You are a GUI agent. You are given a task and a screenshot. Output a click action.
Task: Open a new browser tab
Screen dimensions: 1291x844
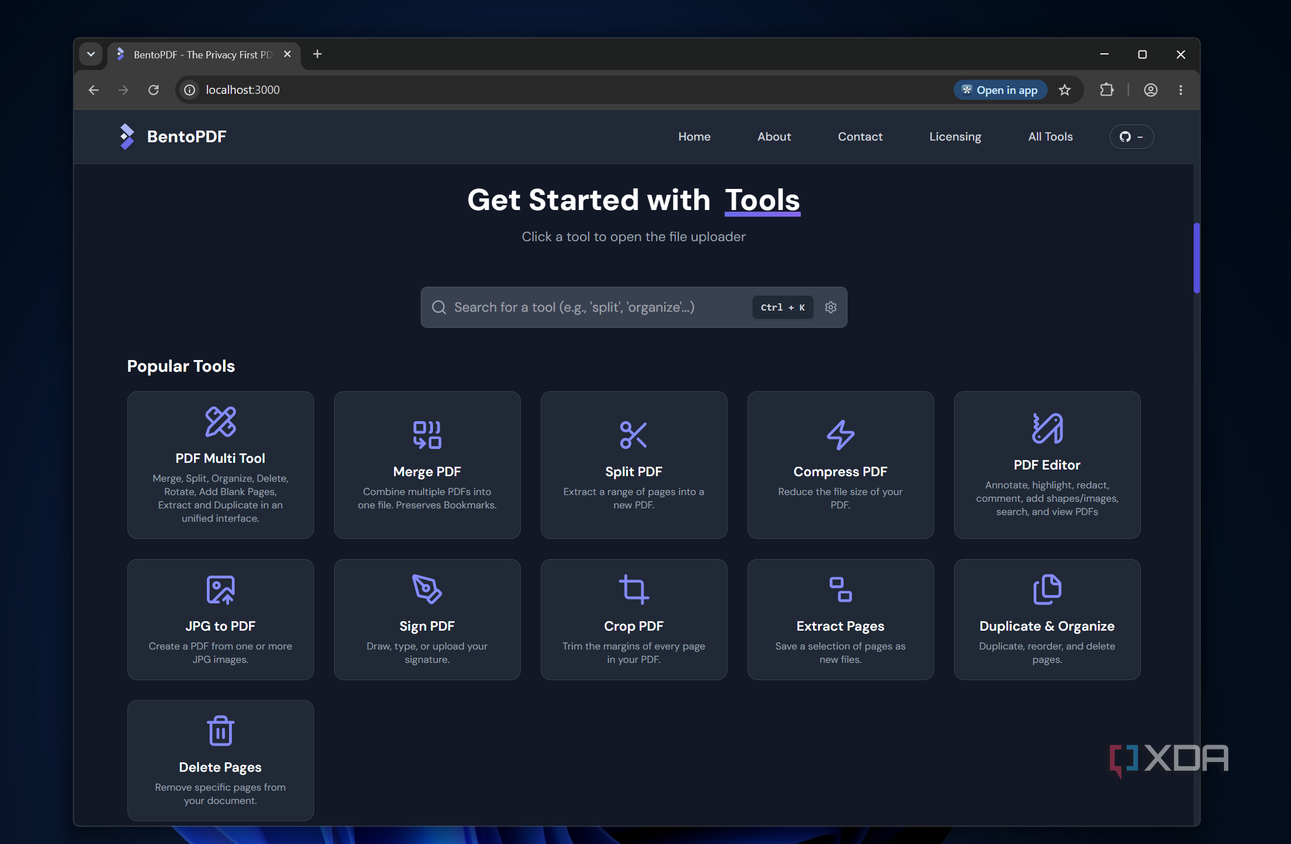coord(317,54)
